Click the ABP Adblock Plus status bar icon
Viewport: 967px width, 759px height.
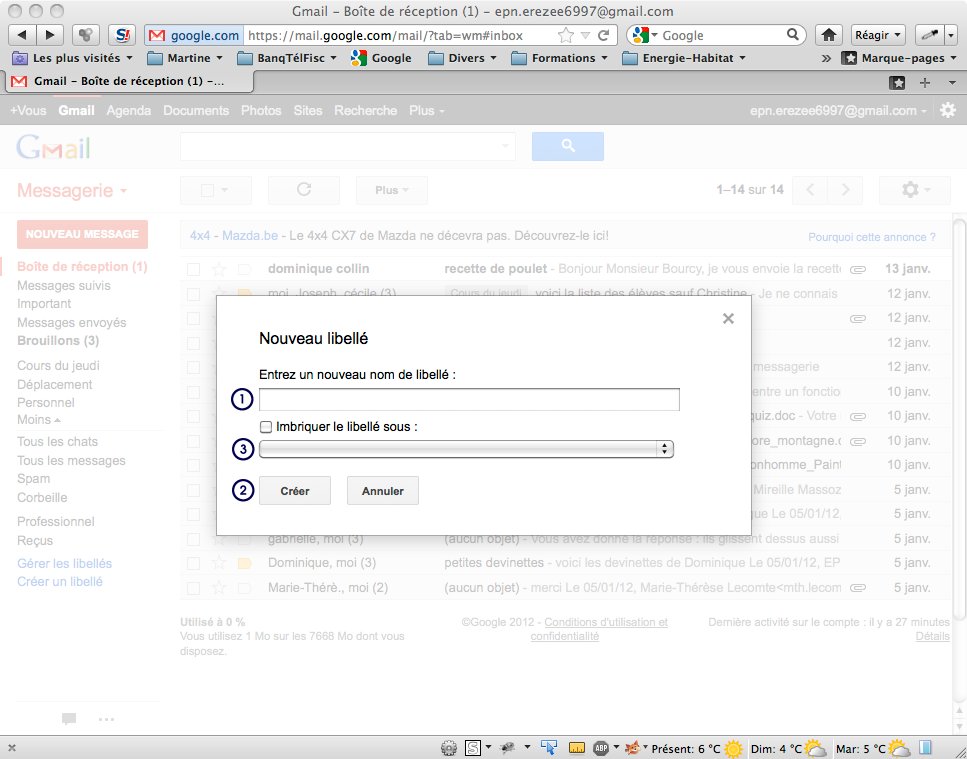601,749
